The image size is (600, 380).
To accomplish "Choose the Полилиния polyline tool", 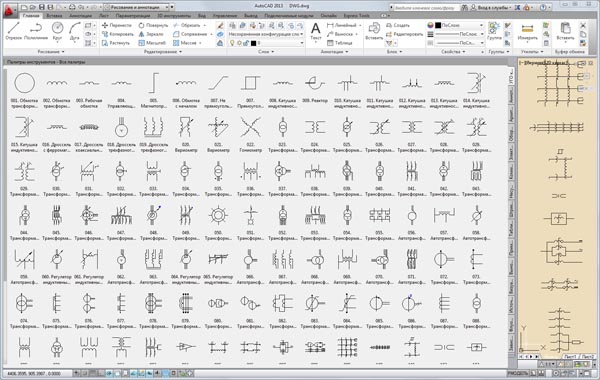I will tap(36, 31).
